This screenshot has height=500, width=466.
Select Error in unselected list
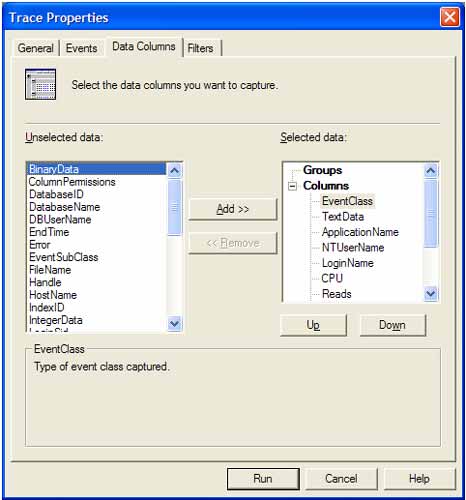click(96, 245)
